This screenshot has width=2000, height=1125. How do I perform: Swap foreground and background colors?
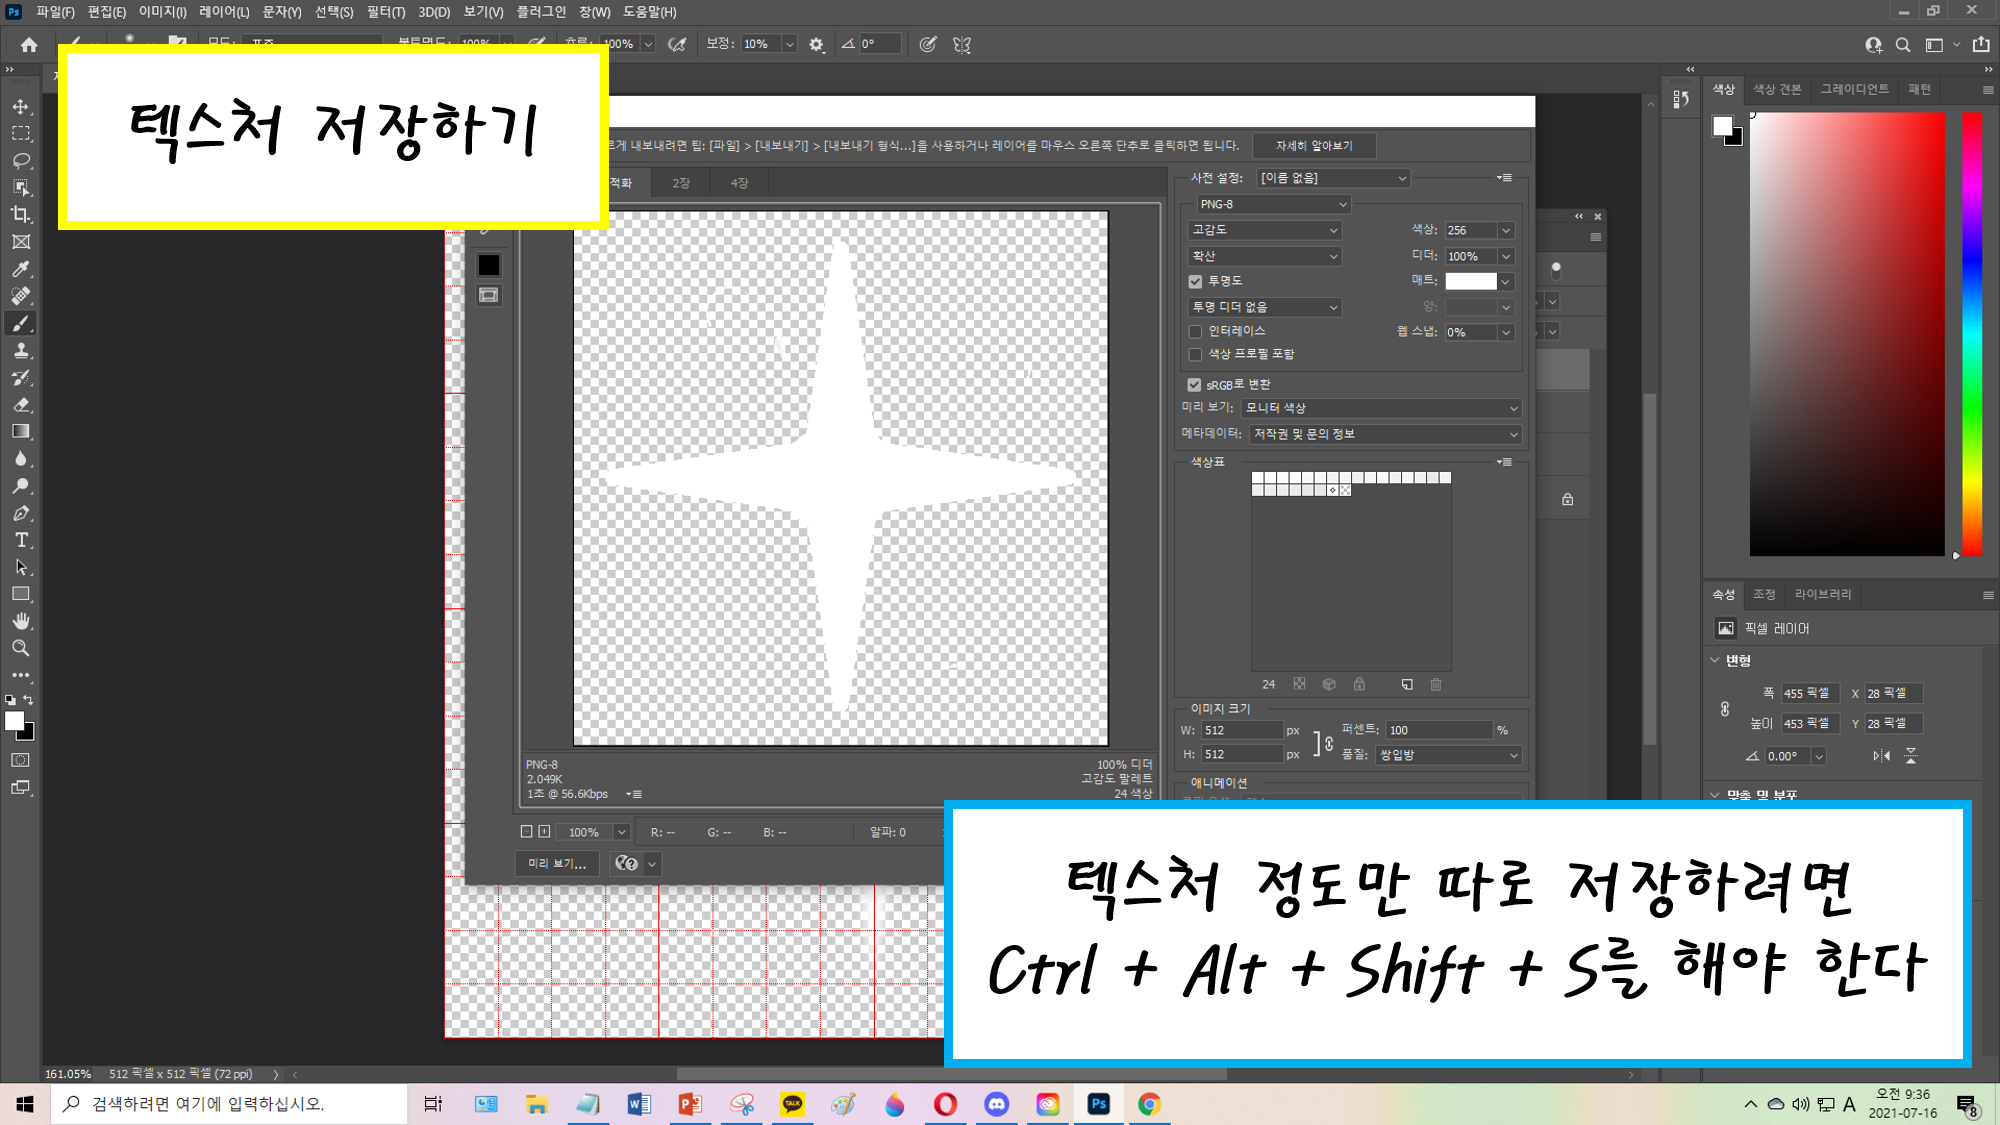pos(28,700)
